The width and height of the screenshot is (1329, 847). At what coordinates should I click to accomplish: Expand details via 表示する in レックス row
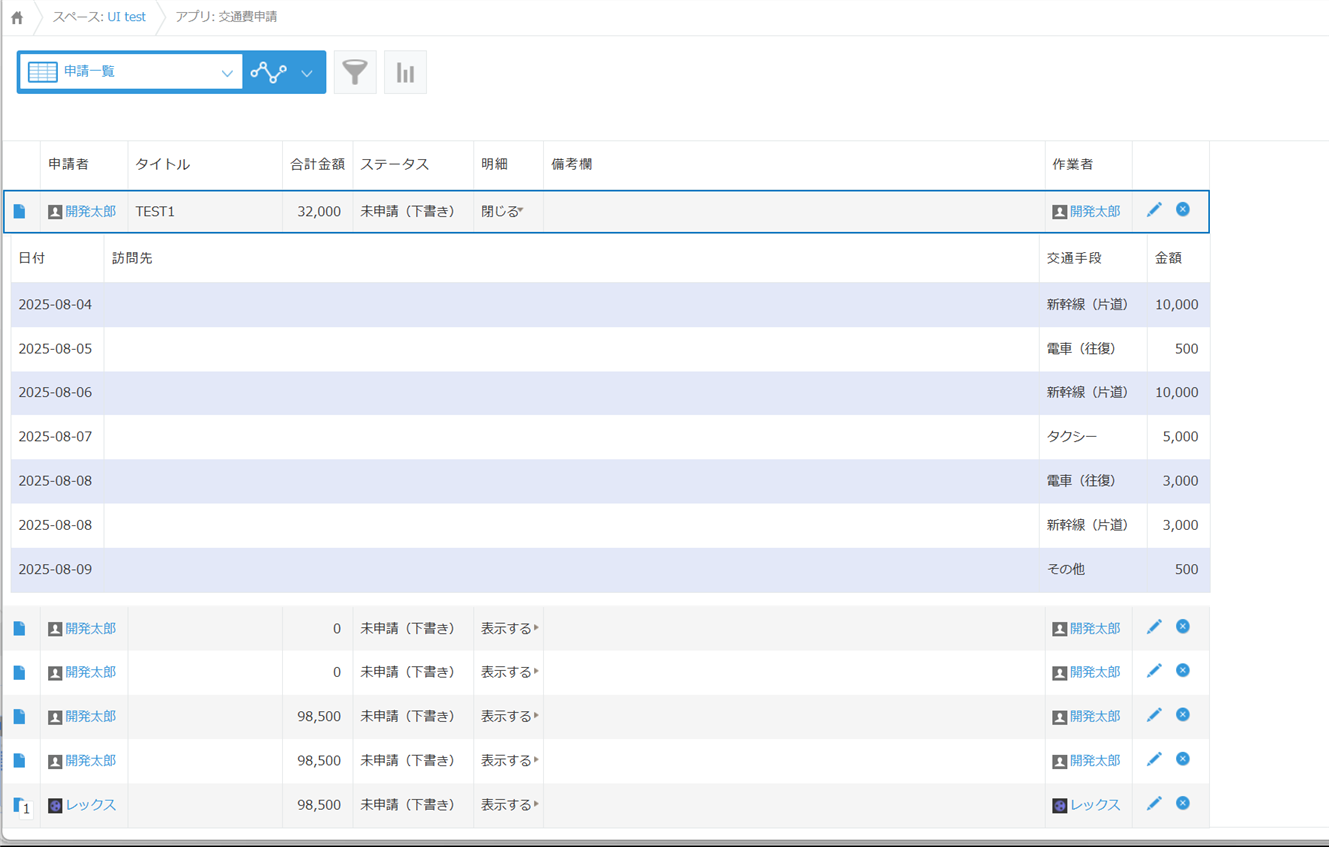point(509,805)
